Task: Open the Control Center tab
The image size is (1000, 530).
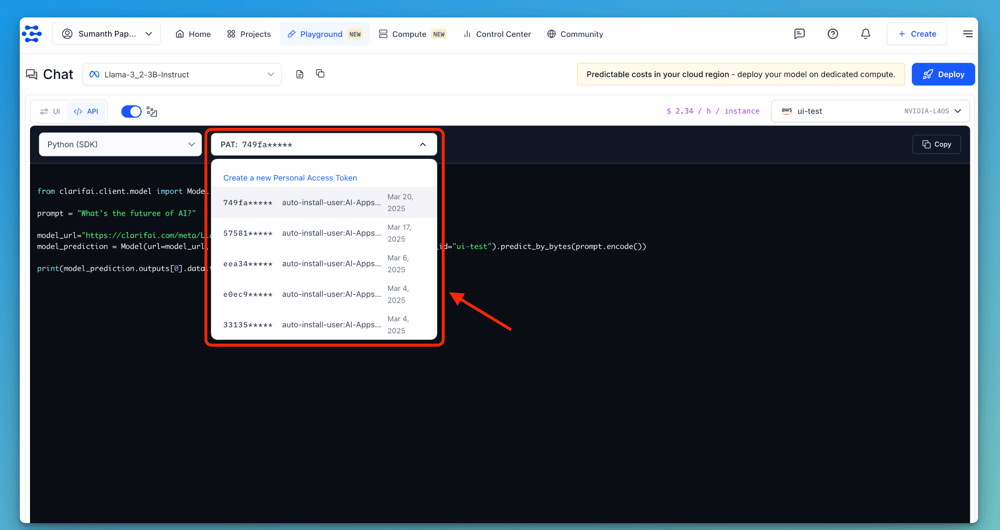Action: tap(496, 34)
